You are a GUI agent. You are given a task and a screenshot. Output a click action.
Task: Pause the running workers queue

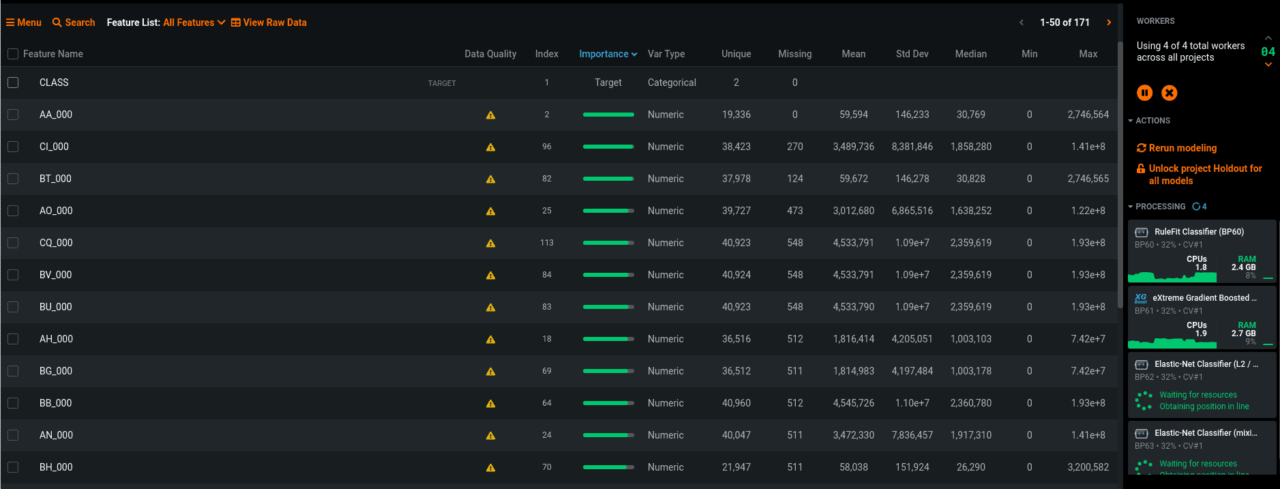click(1145, 93)
